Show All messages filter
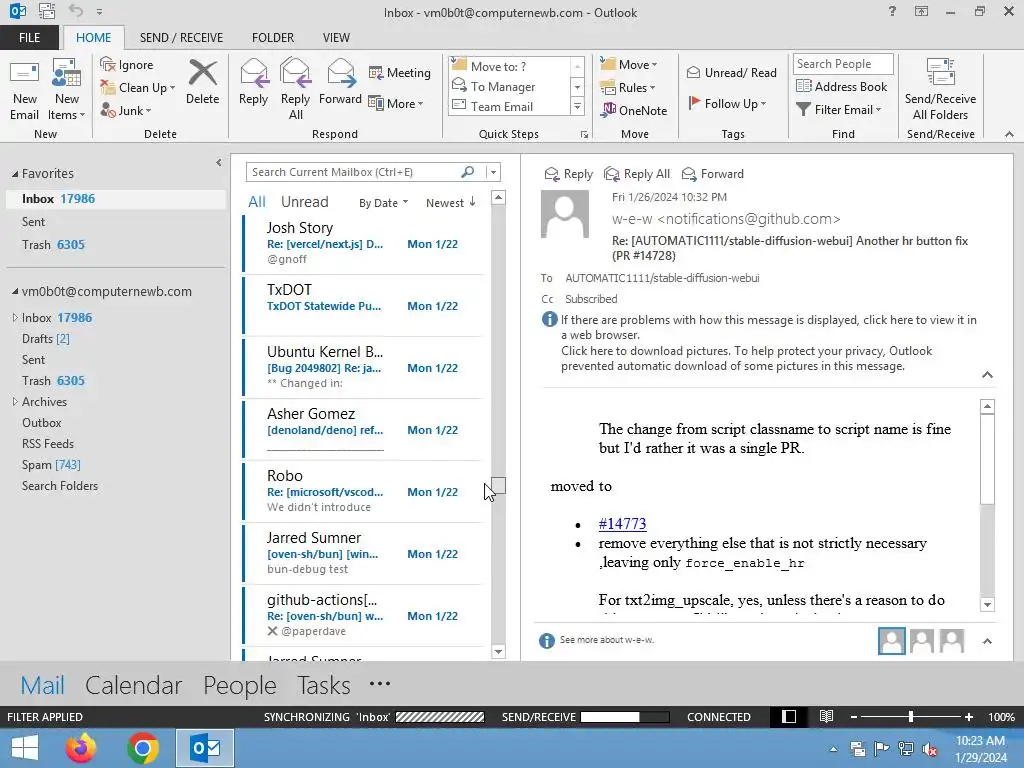Viewport: 1024px width, 768px height. tap(257, 202)
